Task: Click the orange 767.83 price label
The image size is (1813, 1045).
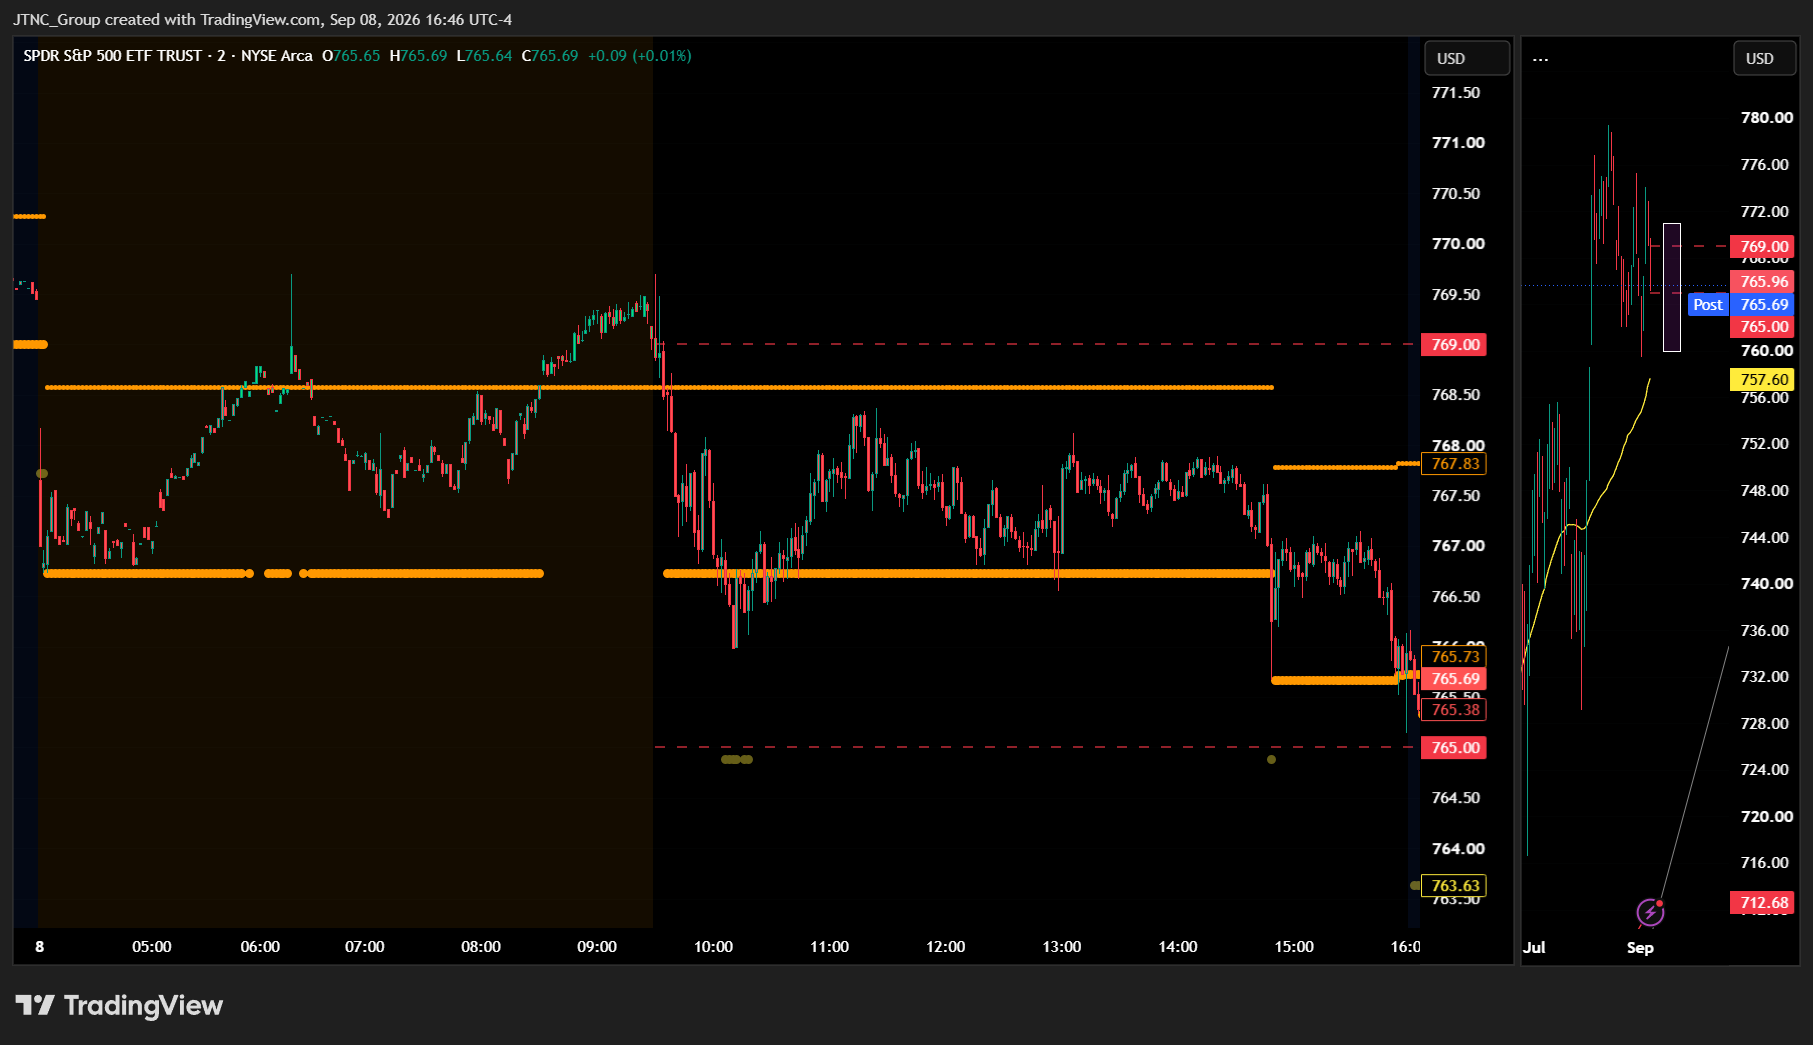Action: [x=1454, y=463]
